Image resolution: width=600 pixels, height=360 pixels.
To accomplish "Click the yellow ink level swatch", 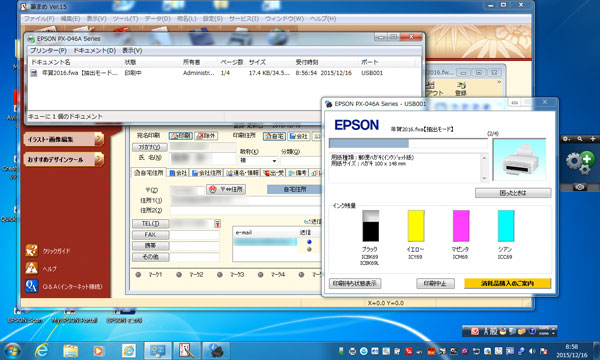I will (416, 226).
